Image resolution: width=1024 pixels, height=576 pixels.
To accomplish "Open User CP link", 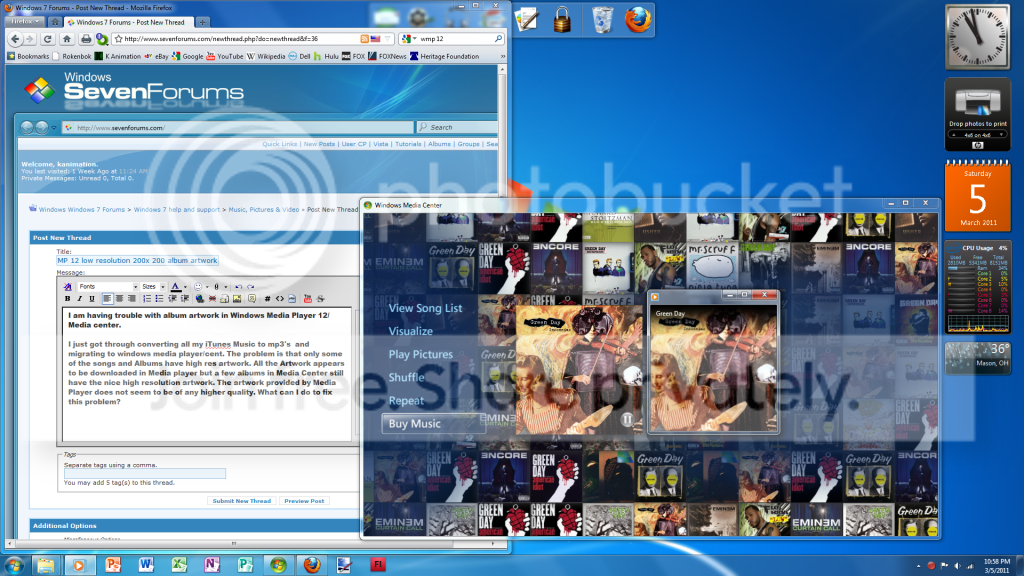I will [354, 144].
